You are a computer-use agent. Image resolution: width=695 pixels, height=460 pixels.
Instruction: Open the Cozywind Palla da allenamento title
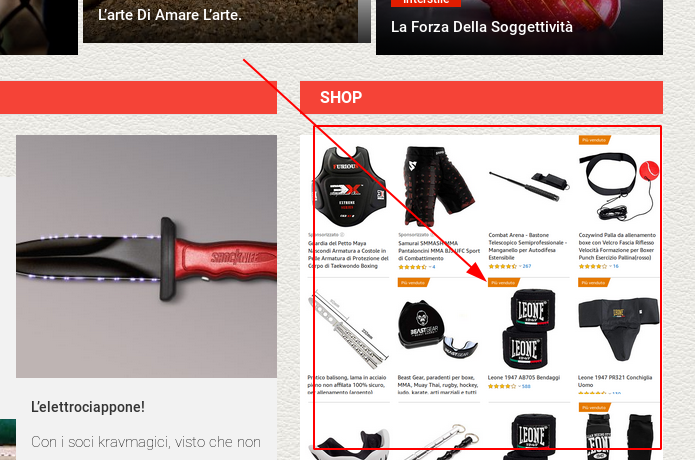tap(617, 246)
